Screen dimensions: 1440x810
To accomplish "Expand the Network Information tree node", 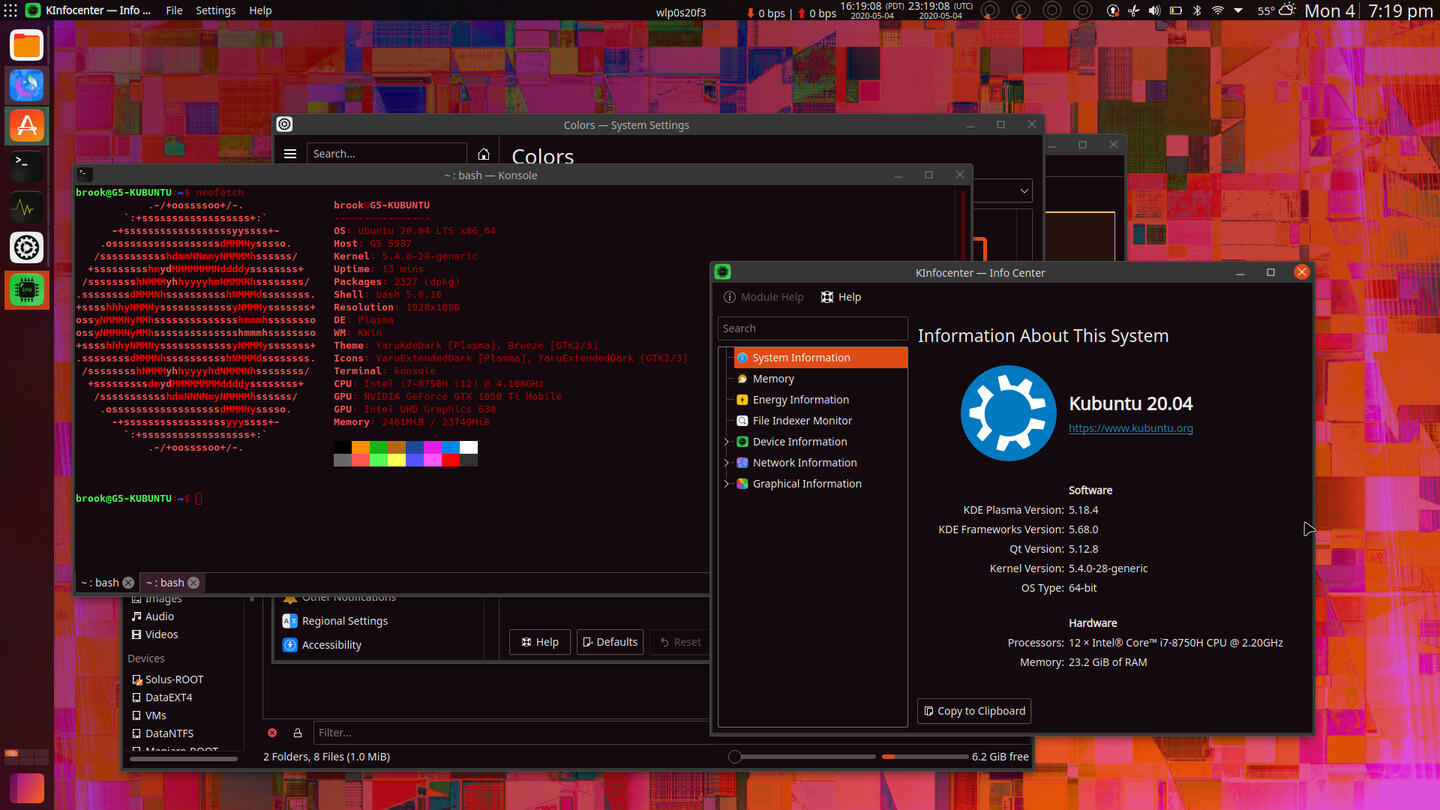I will pos(727,463).
